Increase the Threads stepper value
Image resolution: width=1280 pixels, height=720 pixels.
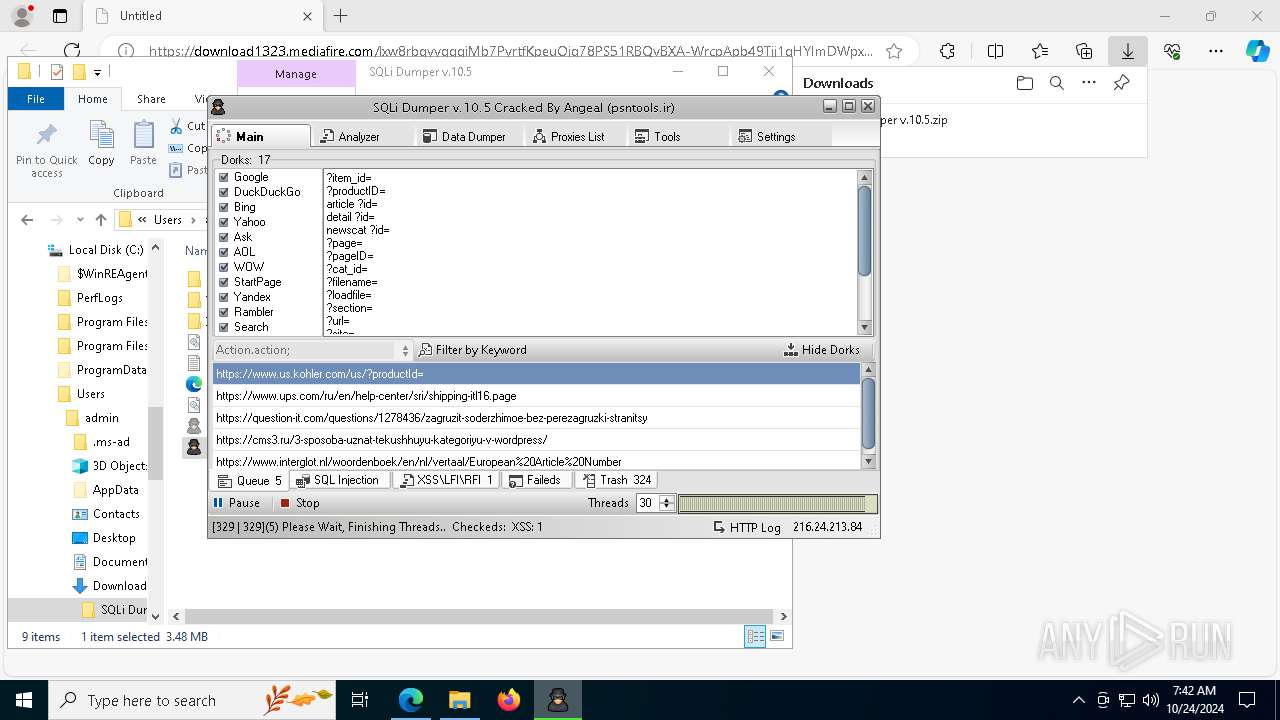pos(667,499)
